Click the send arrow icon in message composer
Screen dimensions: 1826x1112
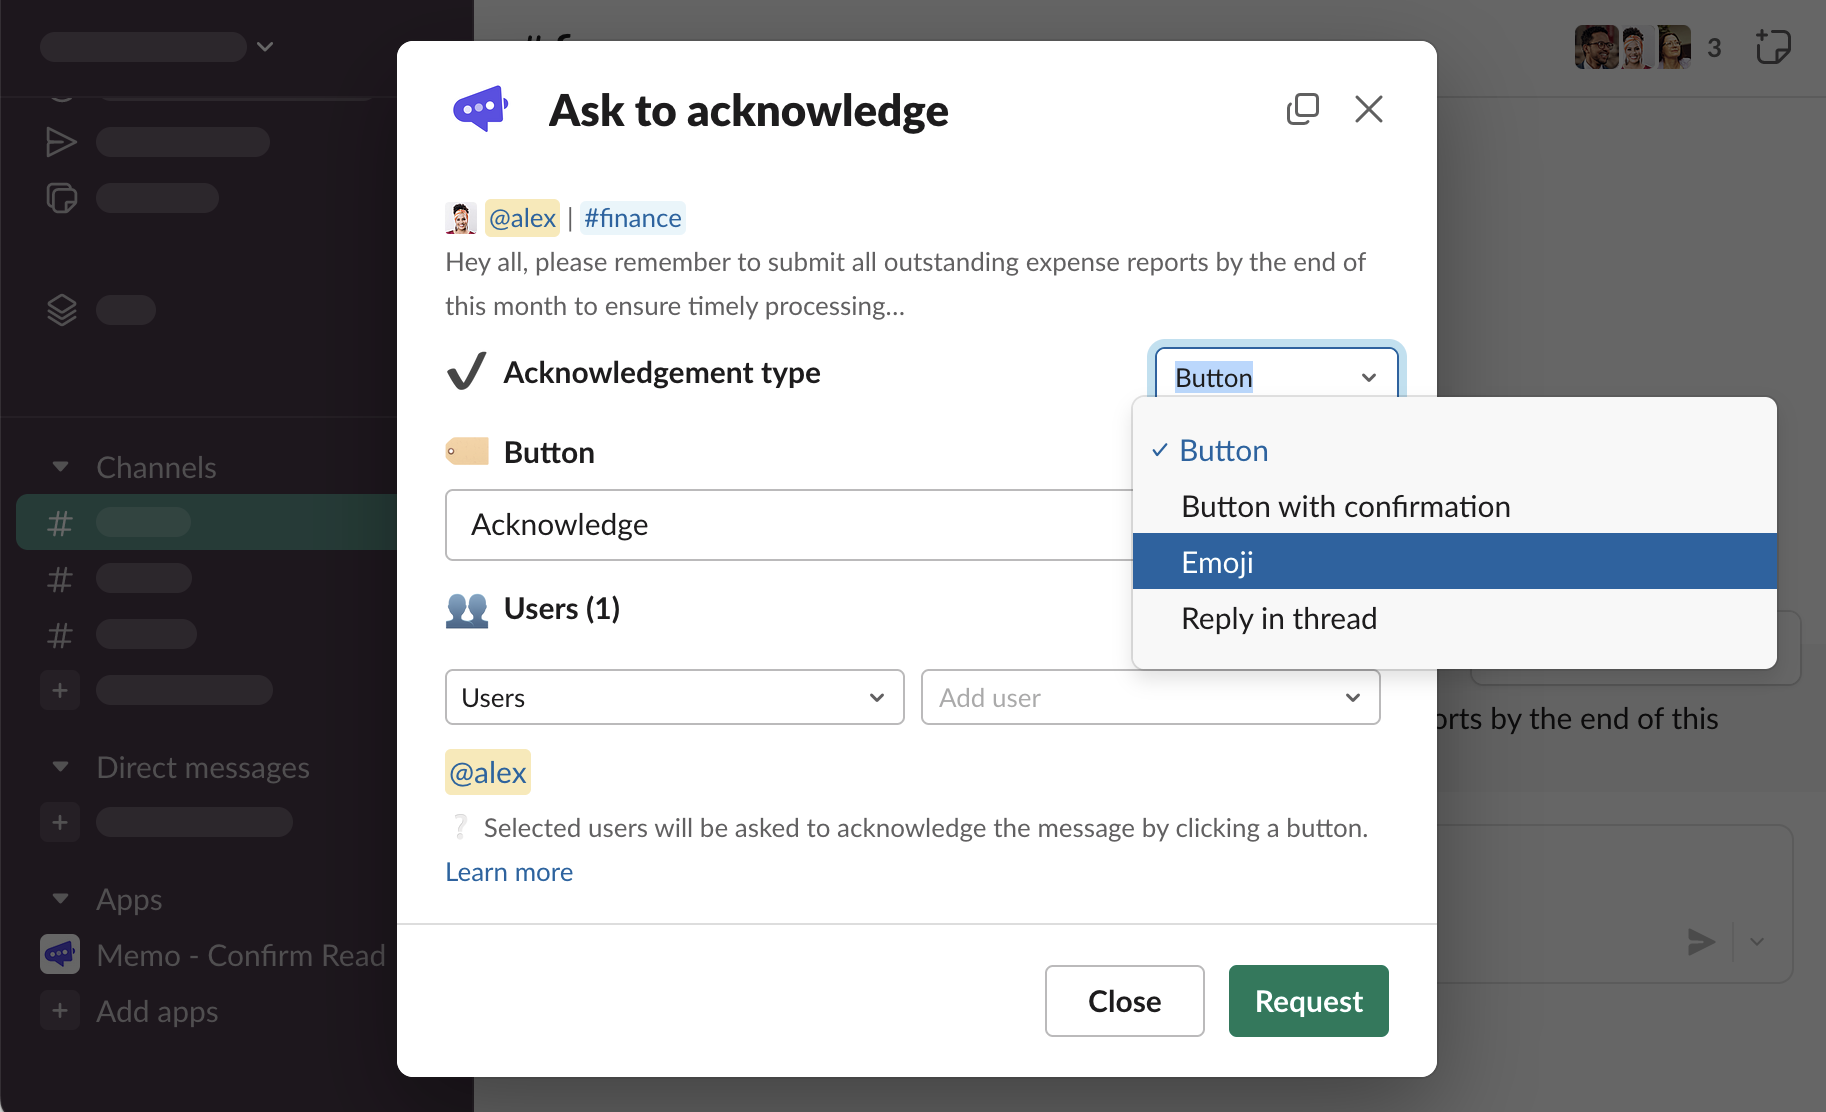pos(1700,941)
